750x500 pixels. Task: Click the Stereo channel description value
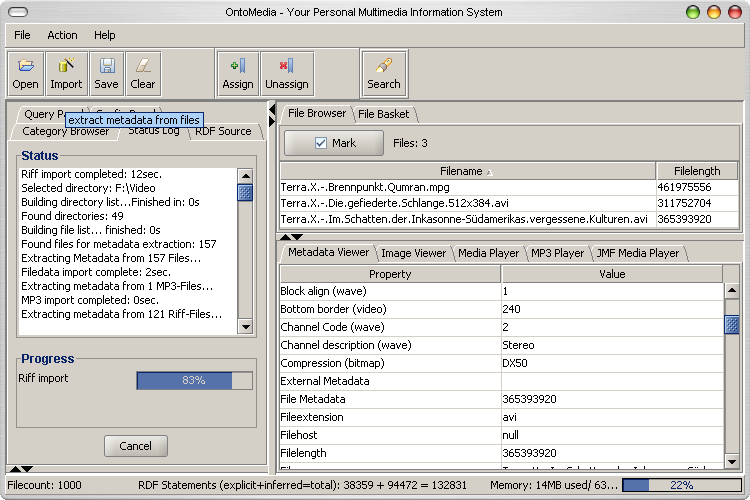518,345
